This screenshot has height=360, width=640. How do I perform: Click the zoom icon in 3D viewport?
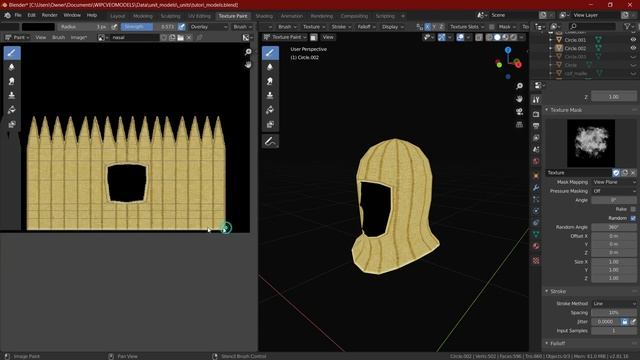[x=519, y=86]
